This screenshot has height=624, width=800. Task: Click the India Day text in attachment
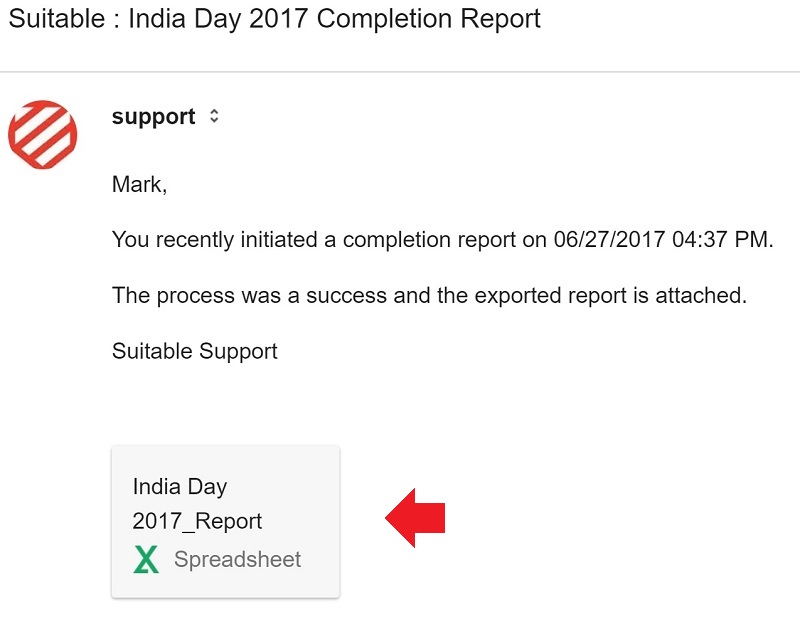click(x=180, y=486)
